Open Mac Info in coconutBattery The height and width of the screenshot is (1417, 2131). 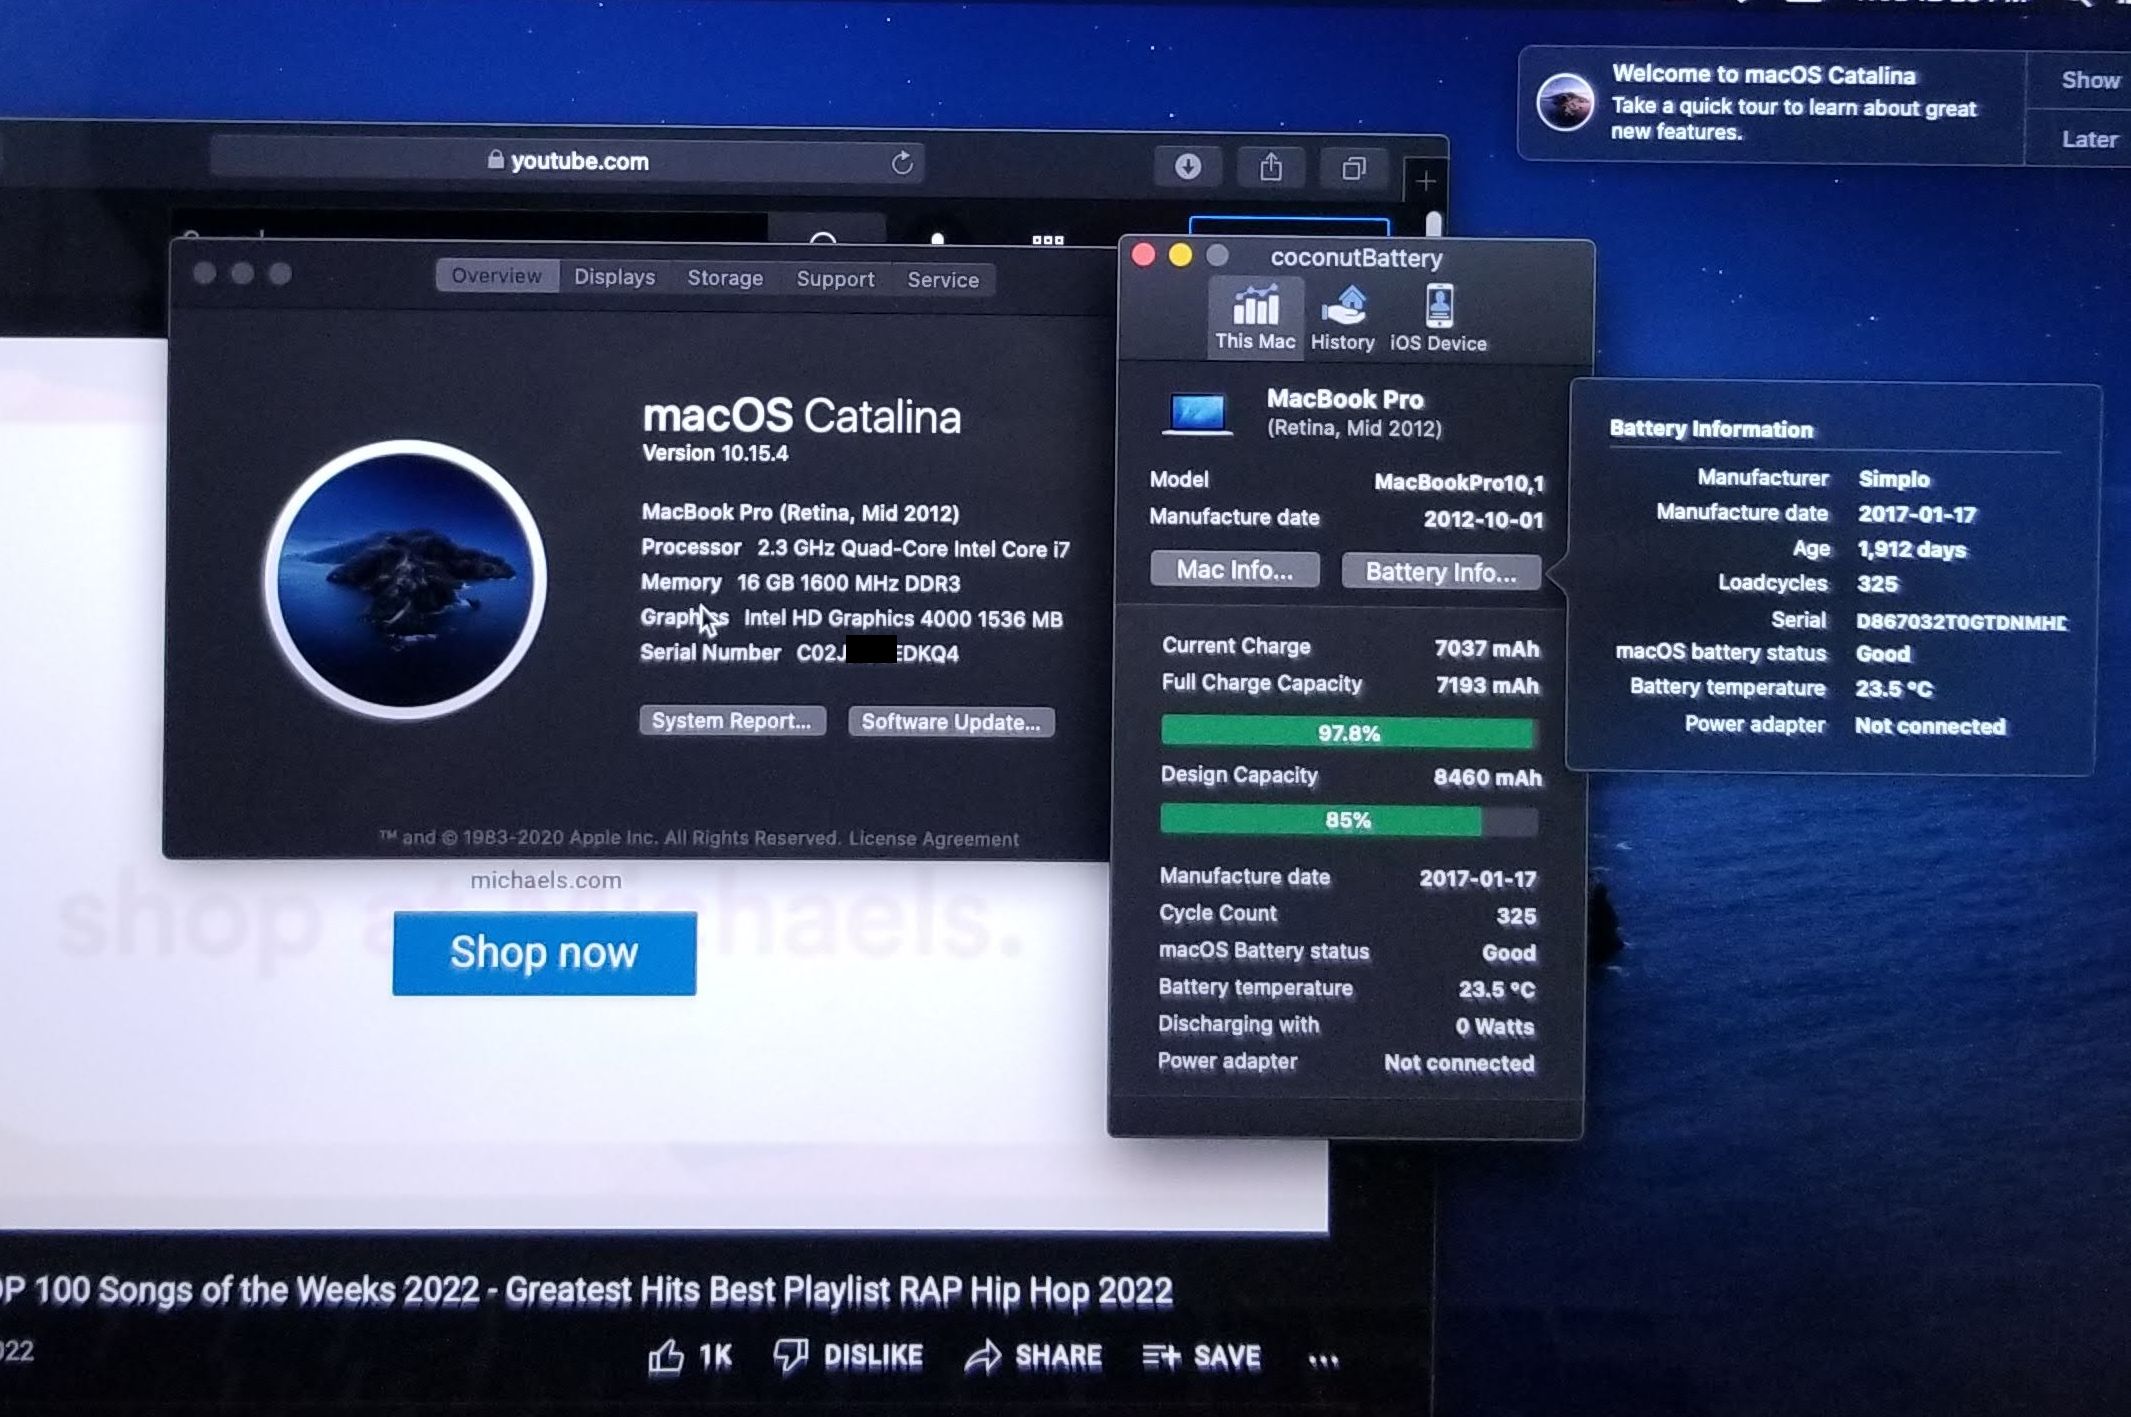[1234, 570]
